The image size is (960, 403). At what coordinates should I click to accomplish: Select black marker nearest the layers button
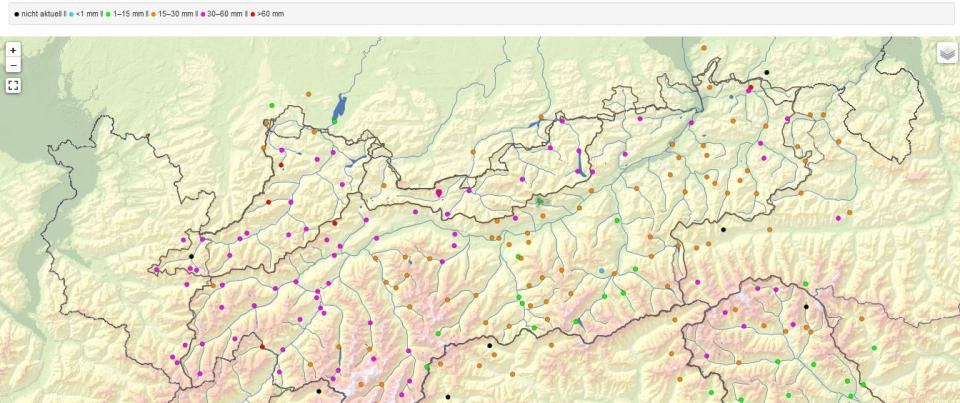[767, 72]
